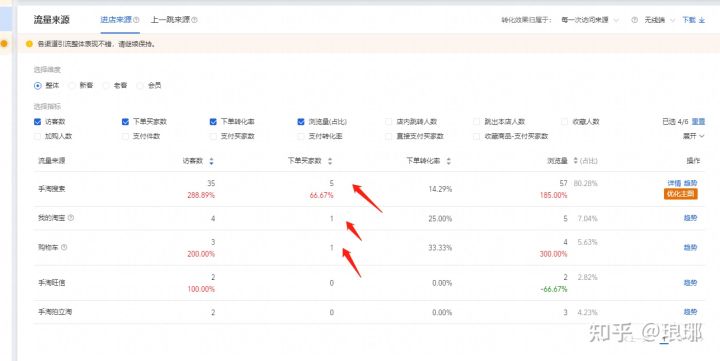The width and height of the screenshot is (720, 361).
Task: Click the 流量来源 section title
Action: point(51,20)
